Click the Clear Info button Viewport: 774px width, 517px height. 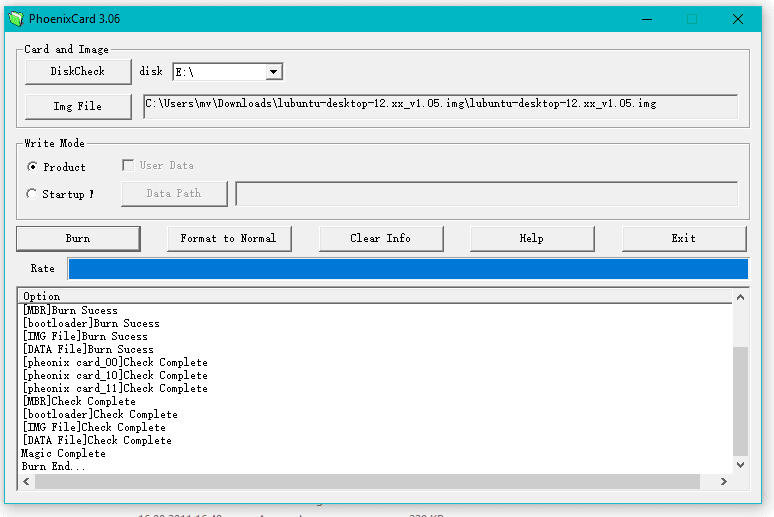click(x=381, y=239)
